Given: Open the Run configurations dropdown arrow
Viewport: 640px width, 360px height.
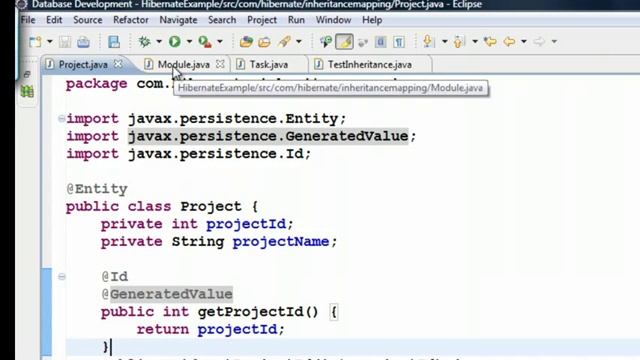Looking at the screenshot, I should (x=189, y=42).
